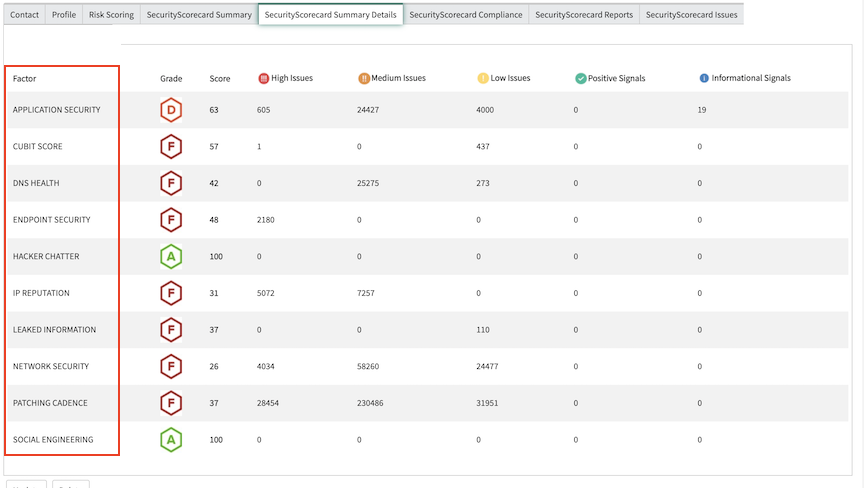864x488 pixels.
Task: Click the yellow Low Issues icon
Action: tap(483, 78)
